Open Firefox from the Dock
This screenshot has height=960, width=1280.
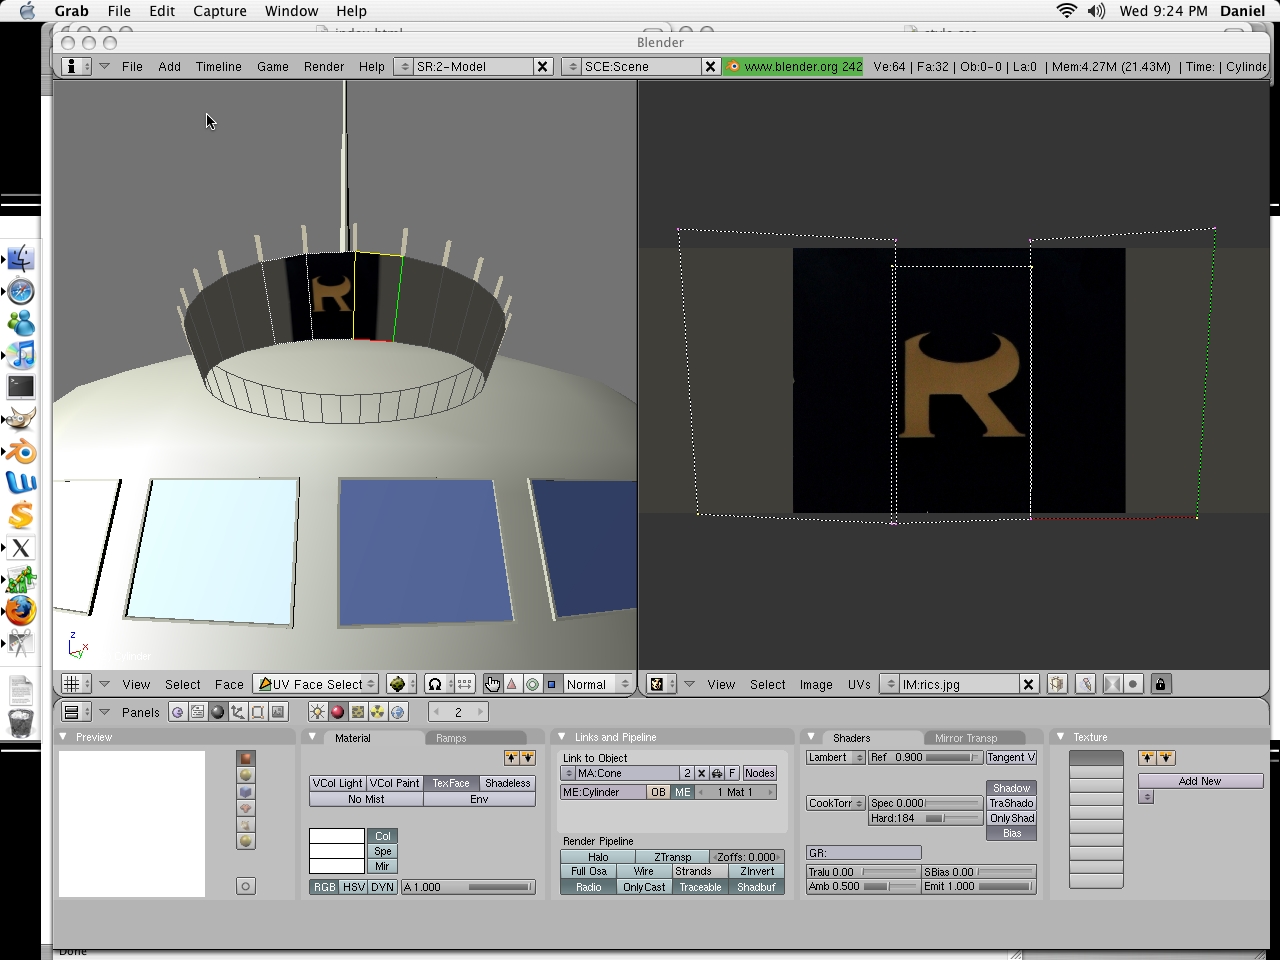tap(21, 610)
